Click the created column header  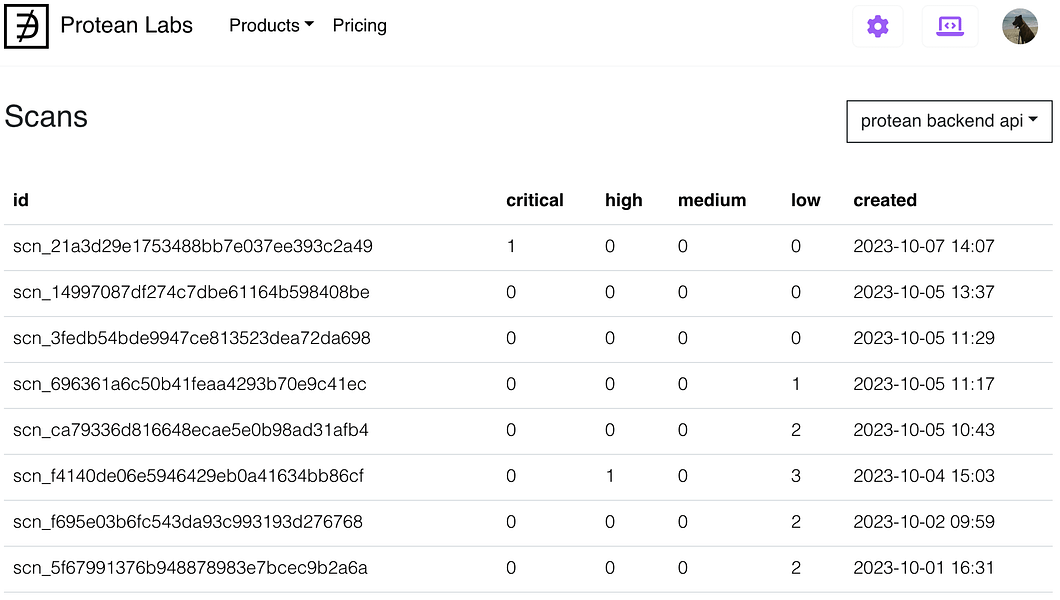[885, 200]
